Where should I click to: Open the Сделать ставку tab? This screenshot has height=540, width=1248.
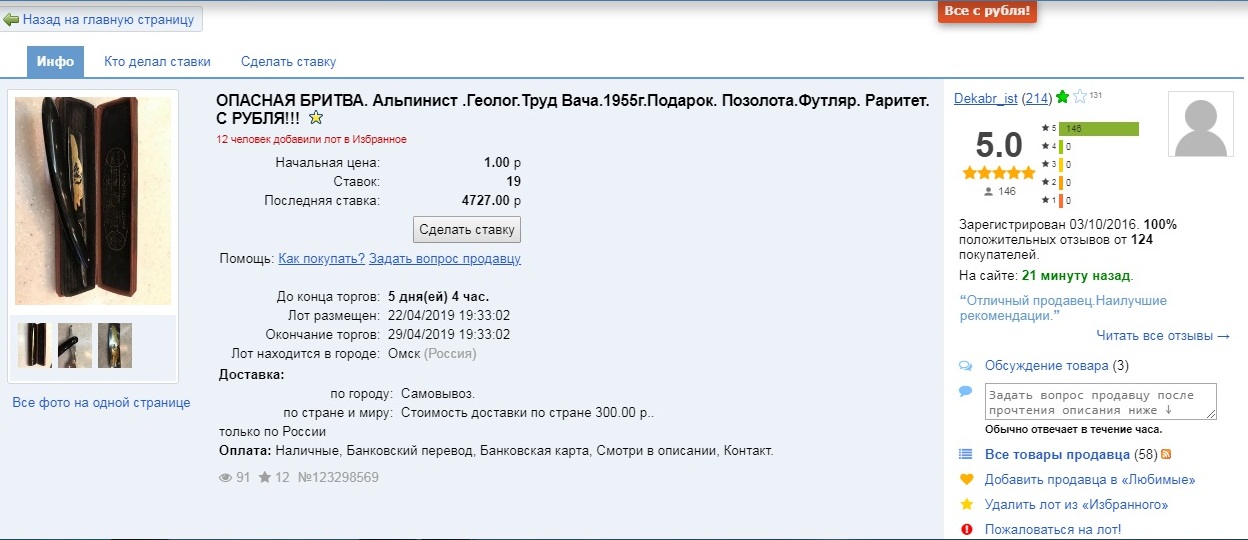point(288,62)
